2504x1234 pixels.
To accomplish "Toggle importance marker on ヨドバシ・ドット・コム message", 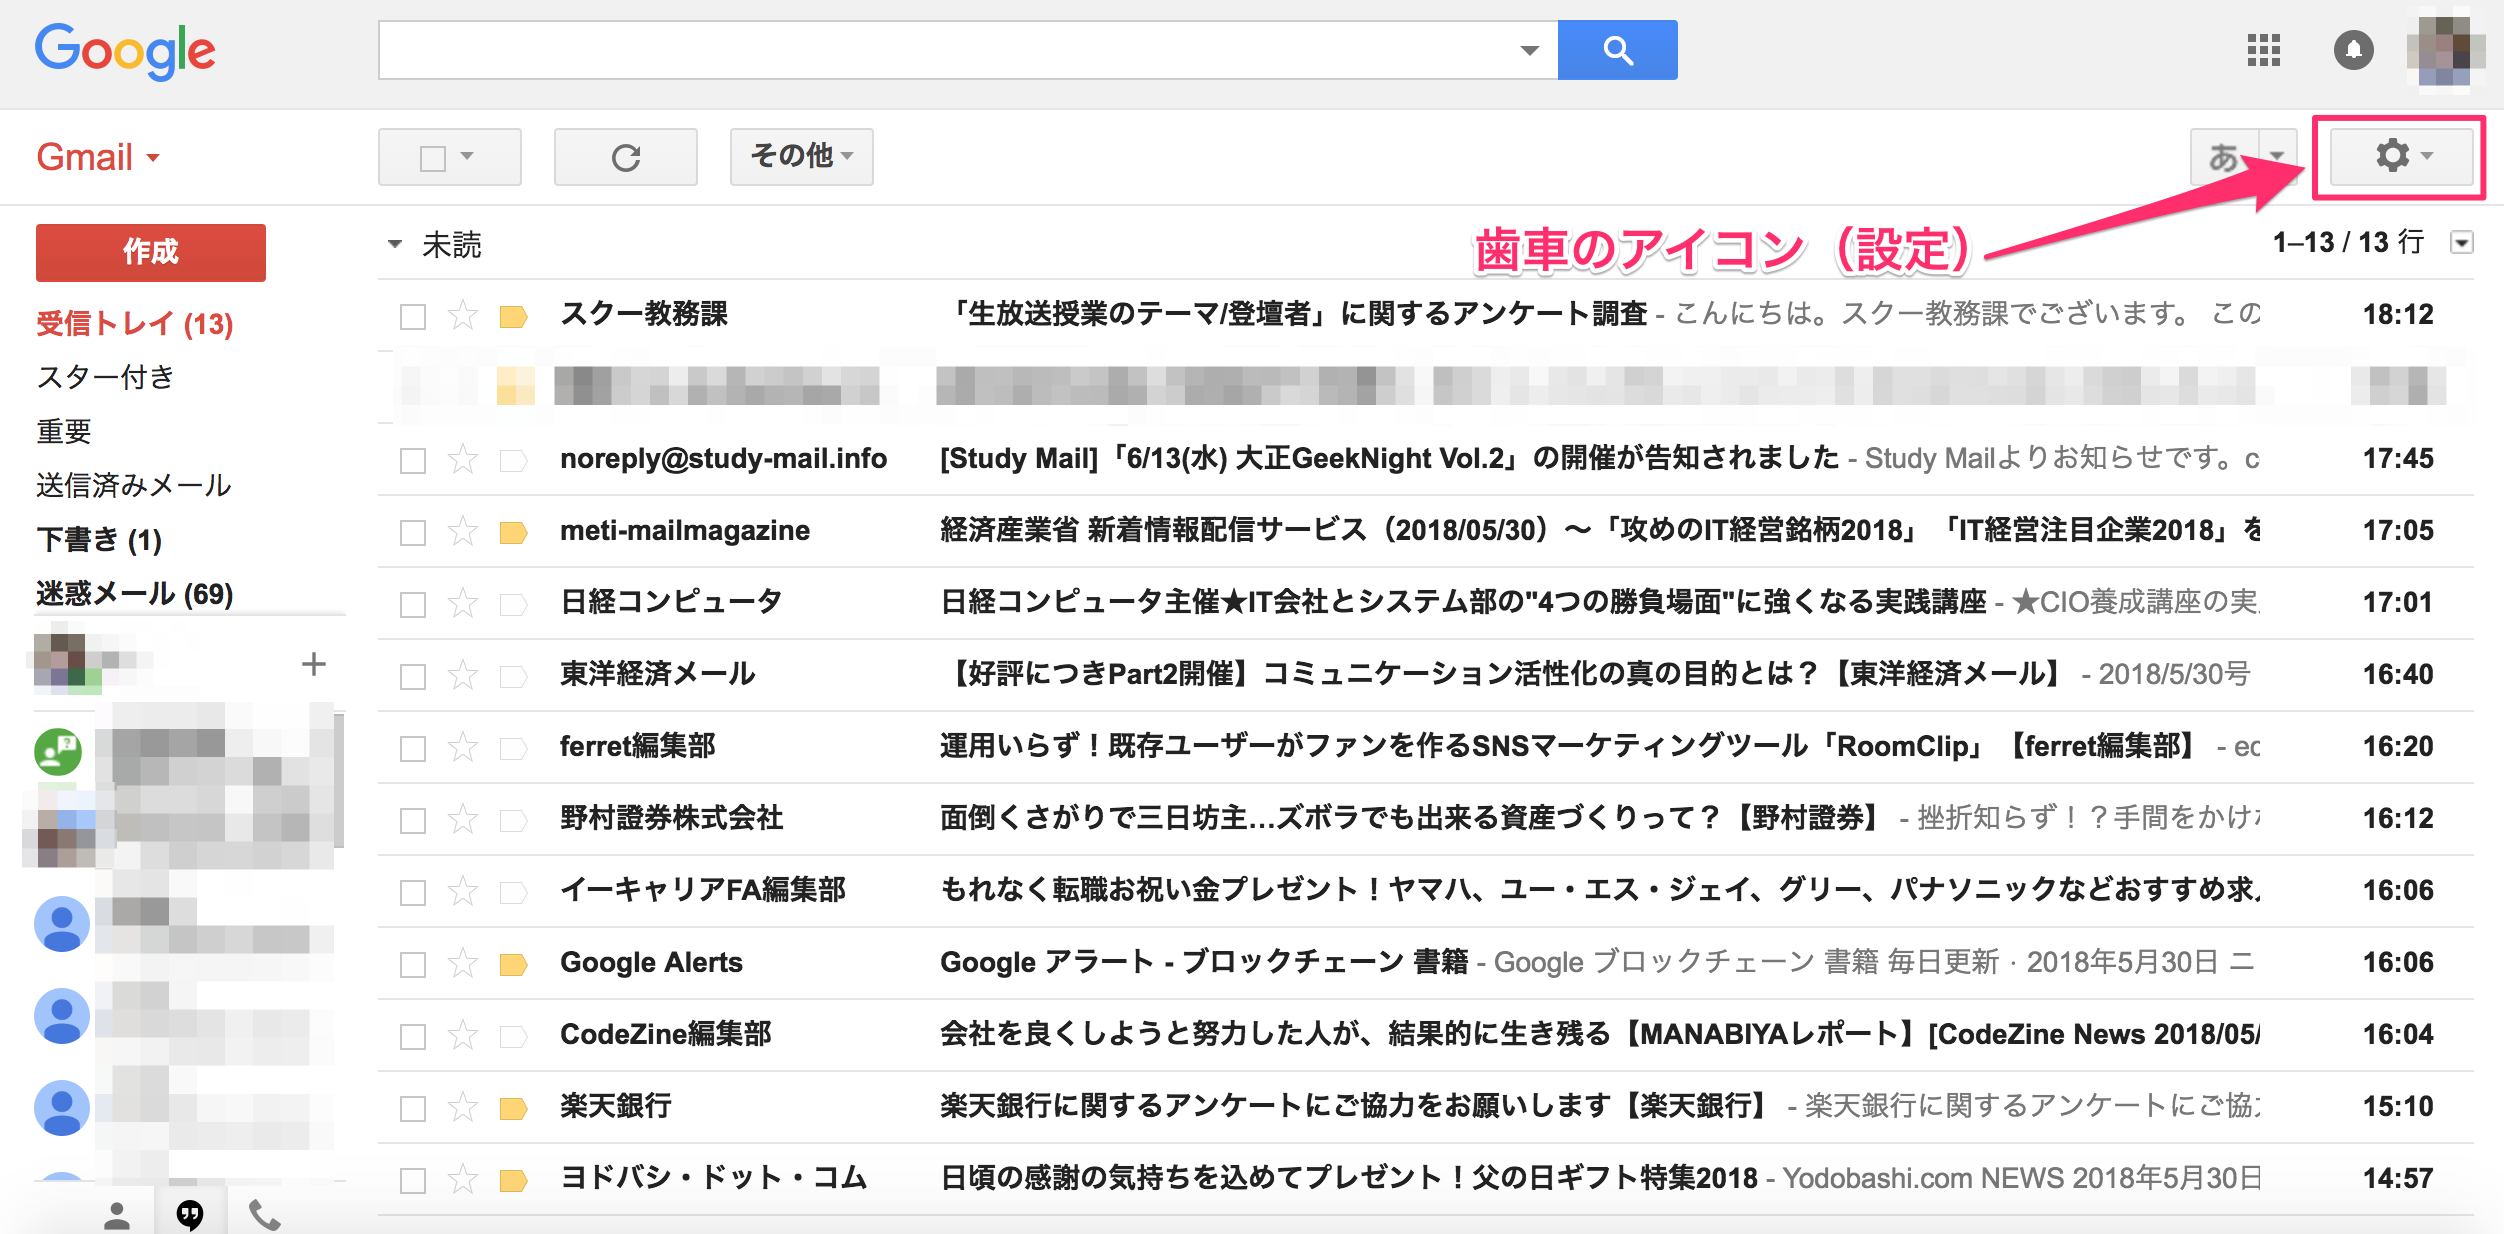I will 513,1181.
